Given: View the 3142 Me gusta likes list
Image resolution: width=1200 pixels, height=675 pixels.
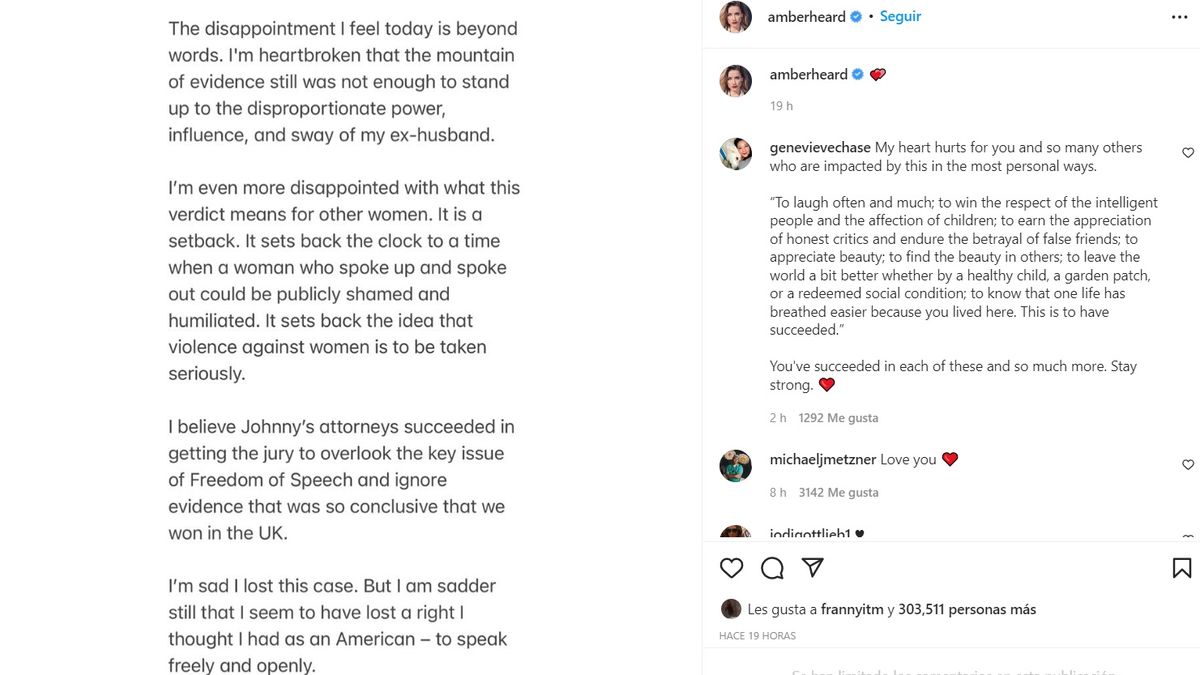Looking at the screenshot, I should pos(838,493).
